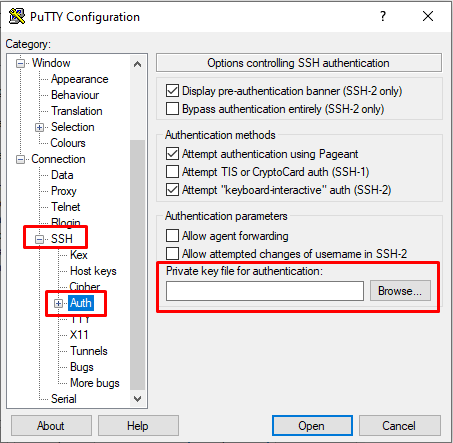Toggle Display pre-authentication banner checkbox
Viewport: 453px width, 443px height.
click(172, 91)
